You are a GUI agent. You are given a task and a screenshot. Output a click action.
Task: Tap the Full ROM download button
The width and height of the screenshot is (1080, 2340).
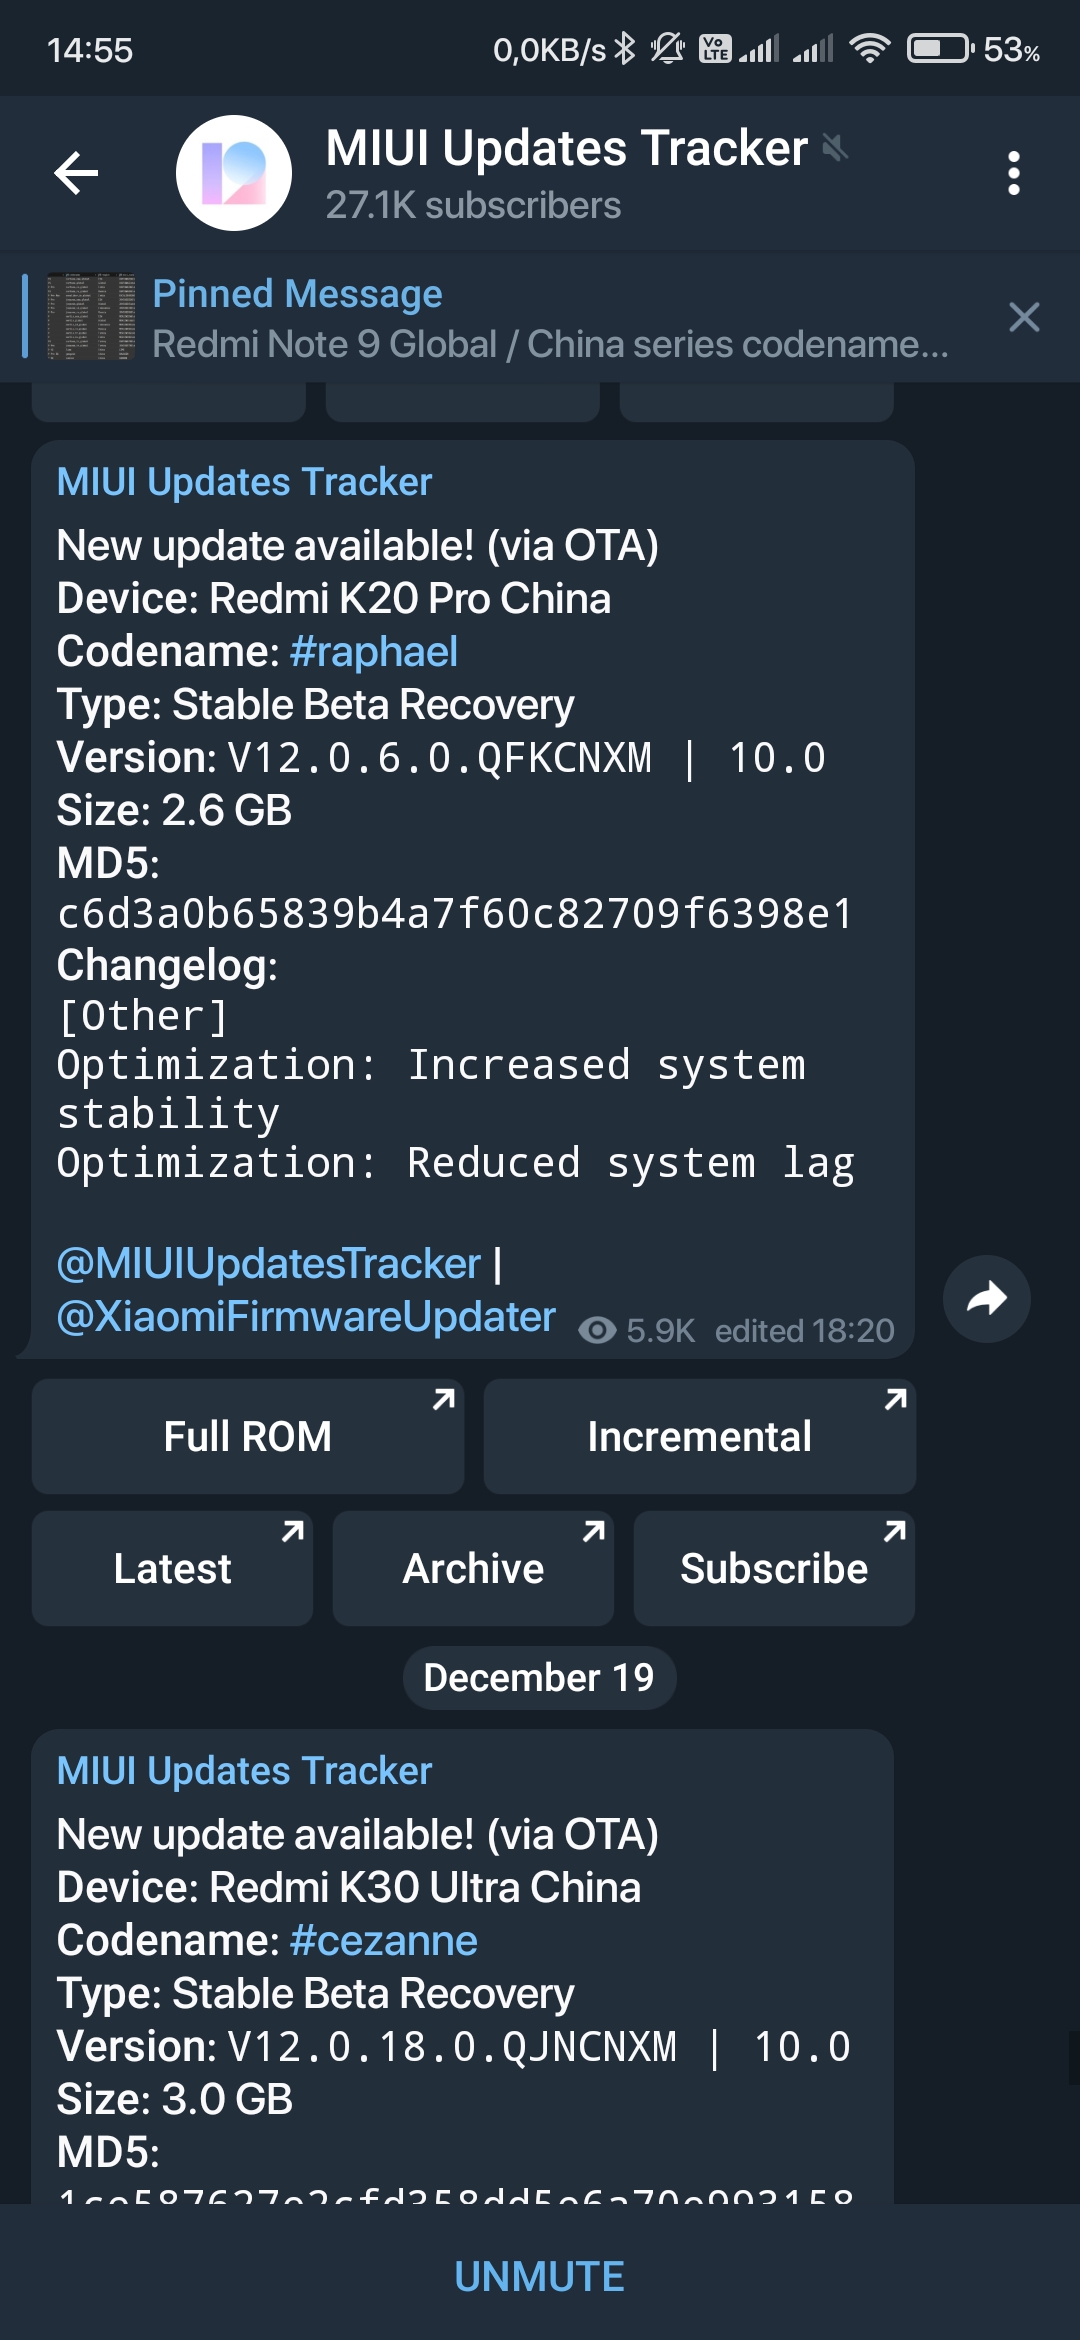tap(248, 1436)
